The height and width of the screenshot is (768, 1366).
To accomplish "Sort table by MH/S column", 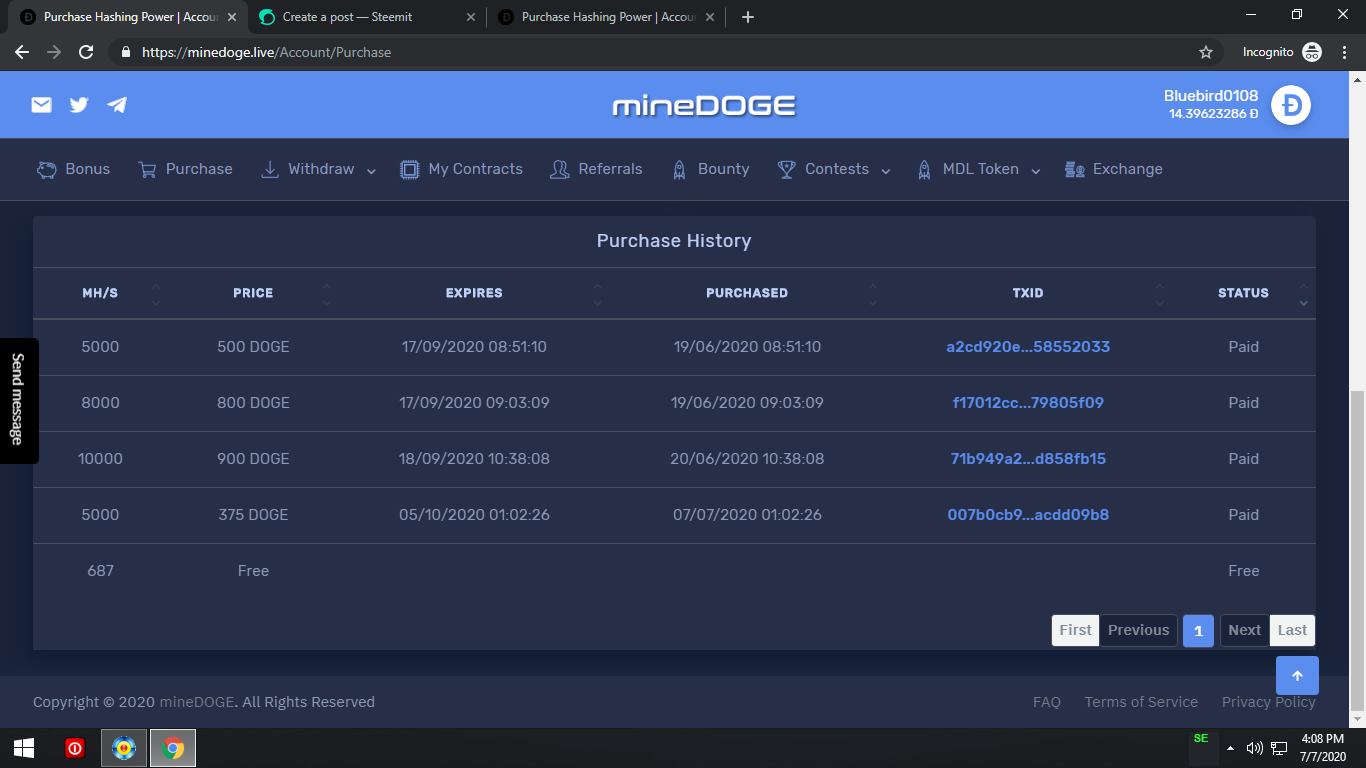I will coord(100,293).
